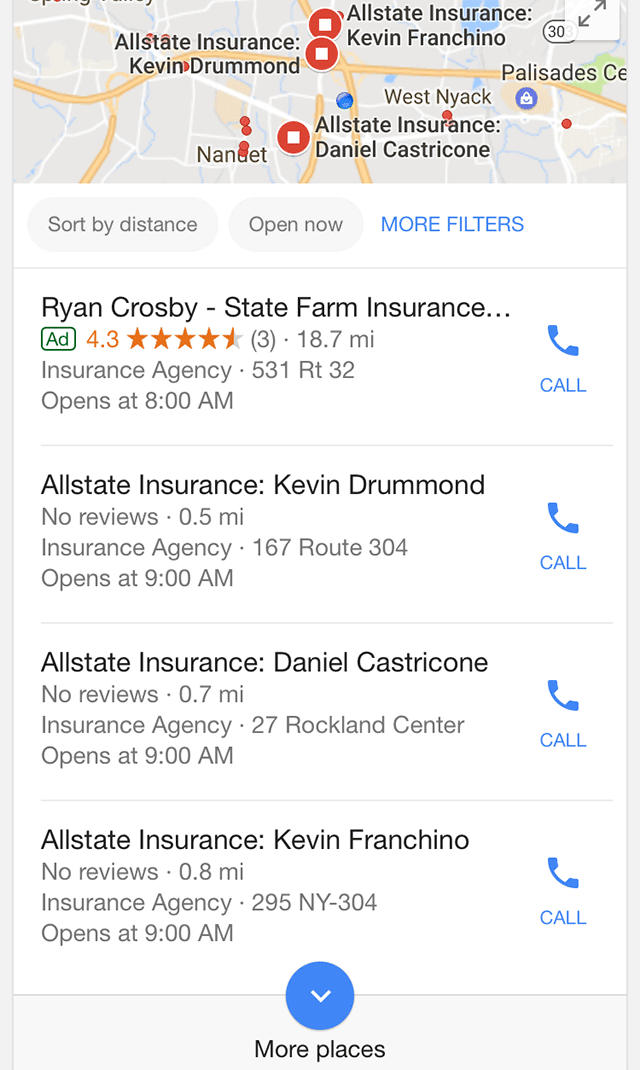Screen dimensions: 640x1070
Task: Select Kevin Franchino map pin
Action: click(325, 23)
